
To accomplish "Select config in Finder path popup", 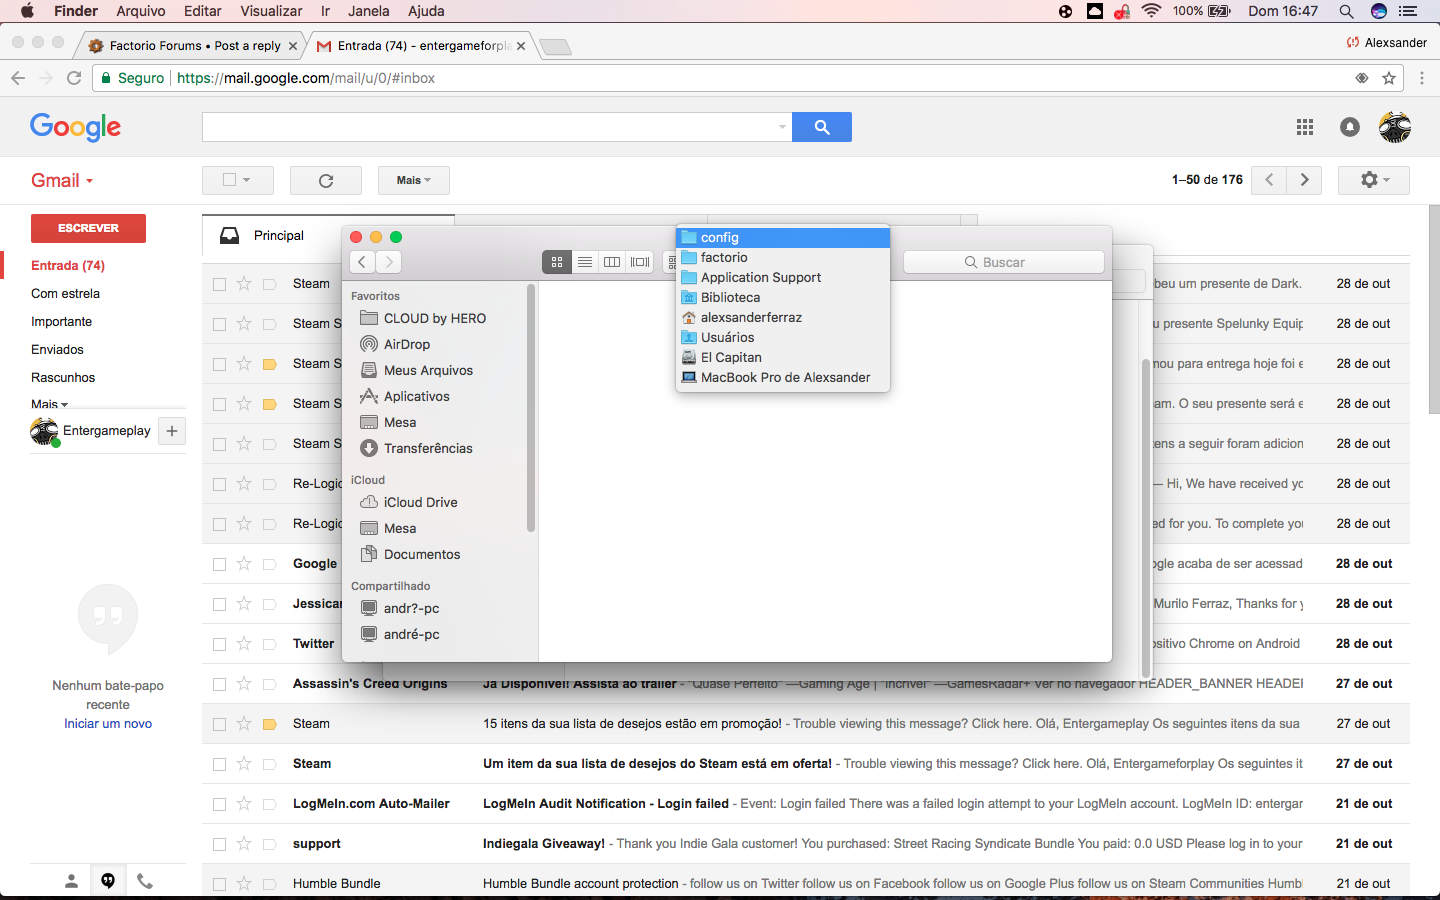I will click(x=783, y=237).
